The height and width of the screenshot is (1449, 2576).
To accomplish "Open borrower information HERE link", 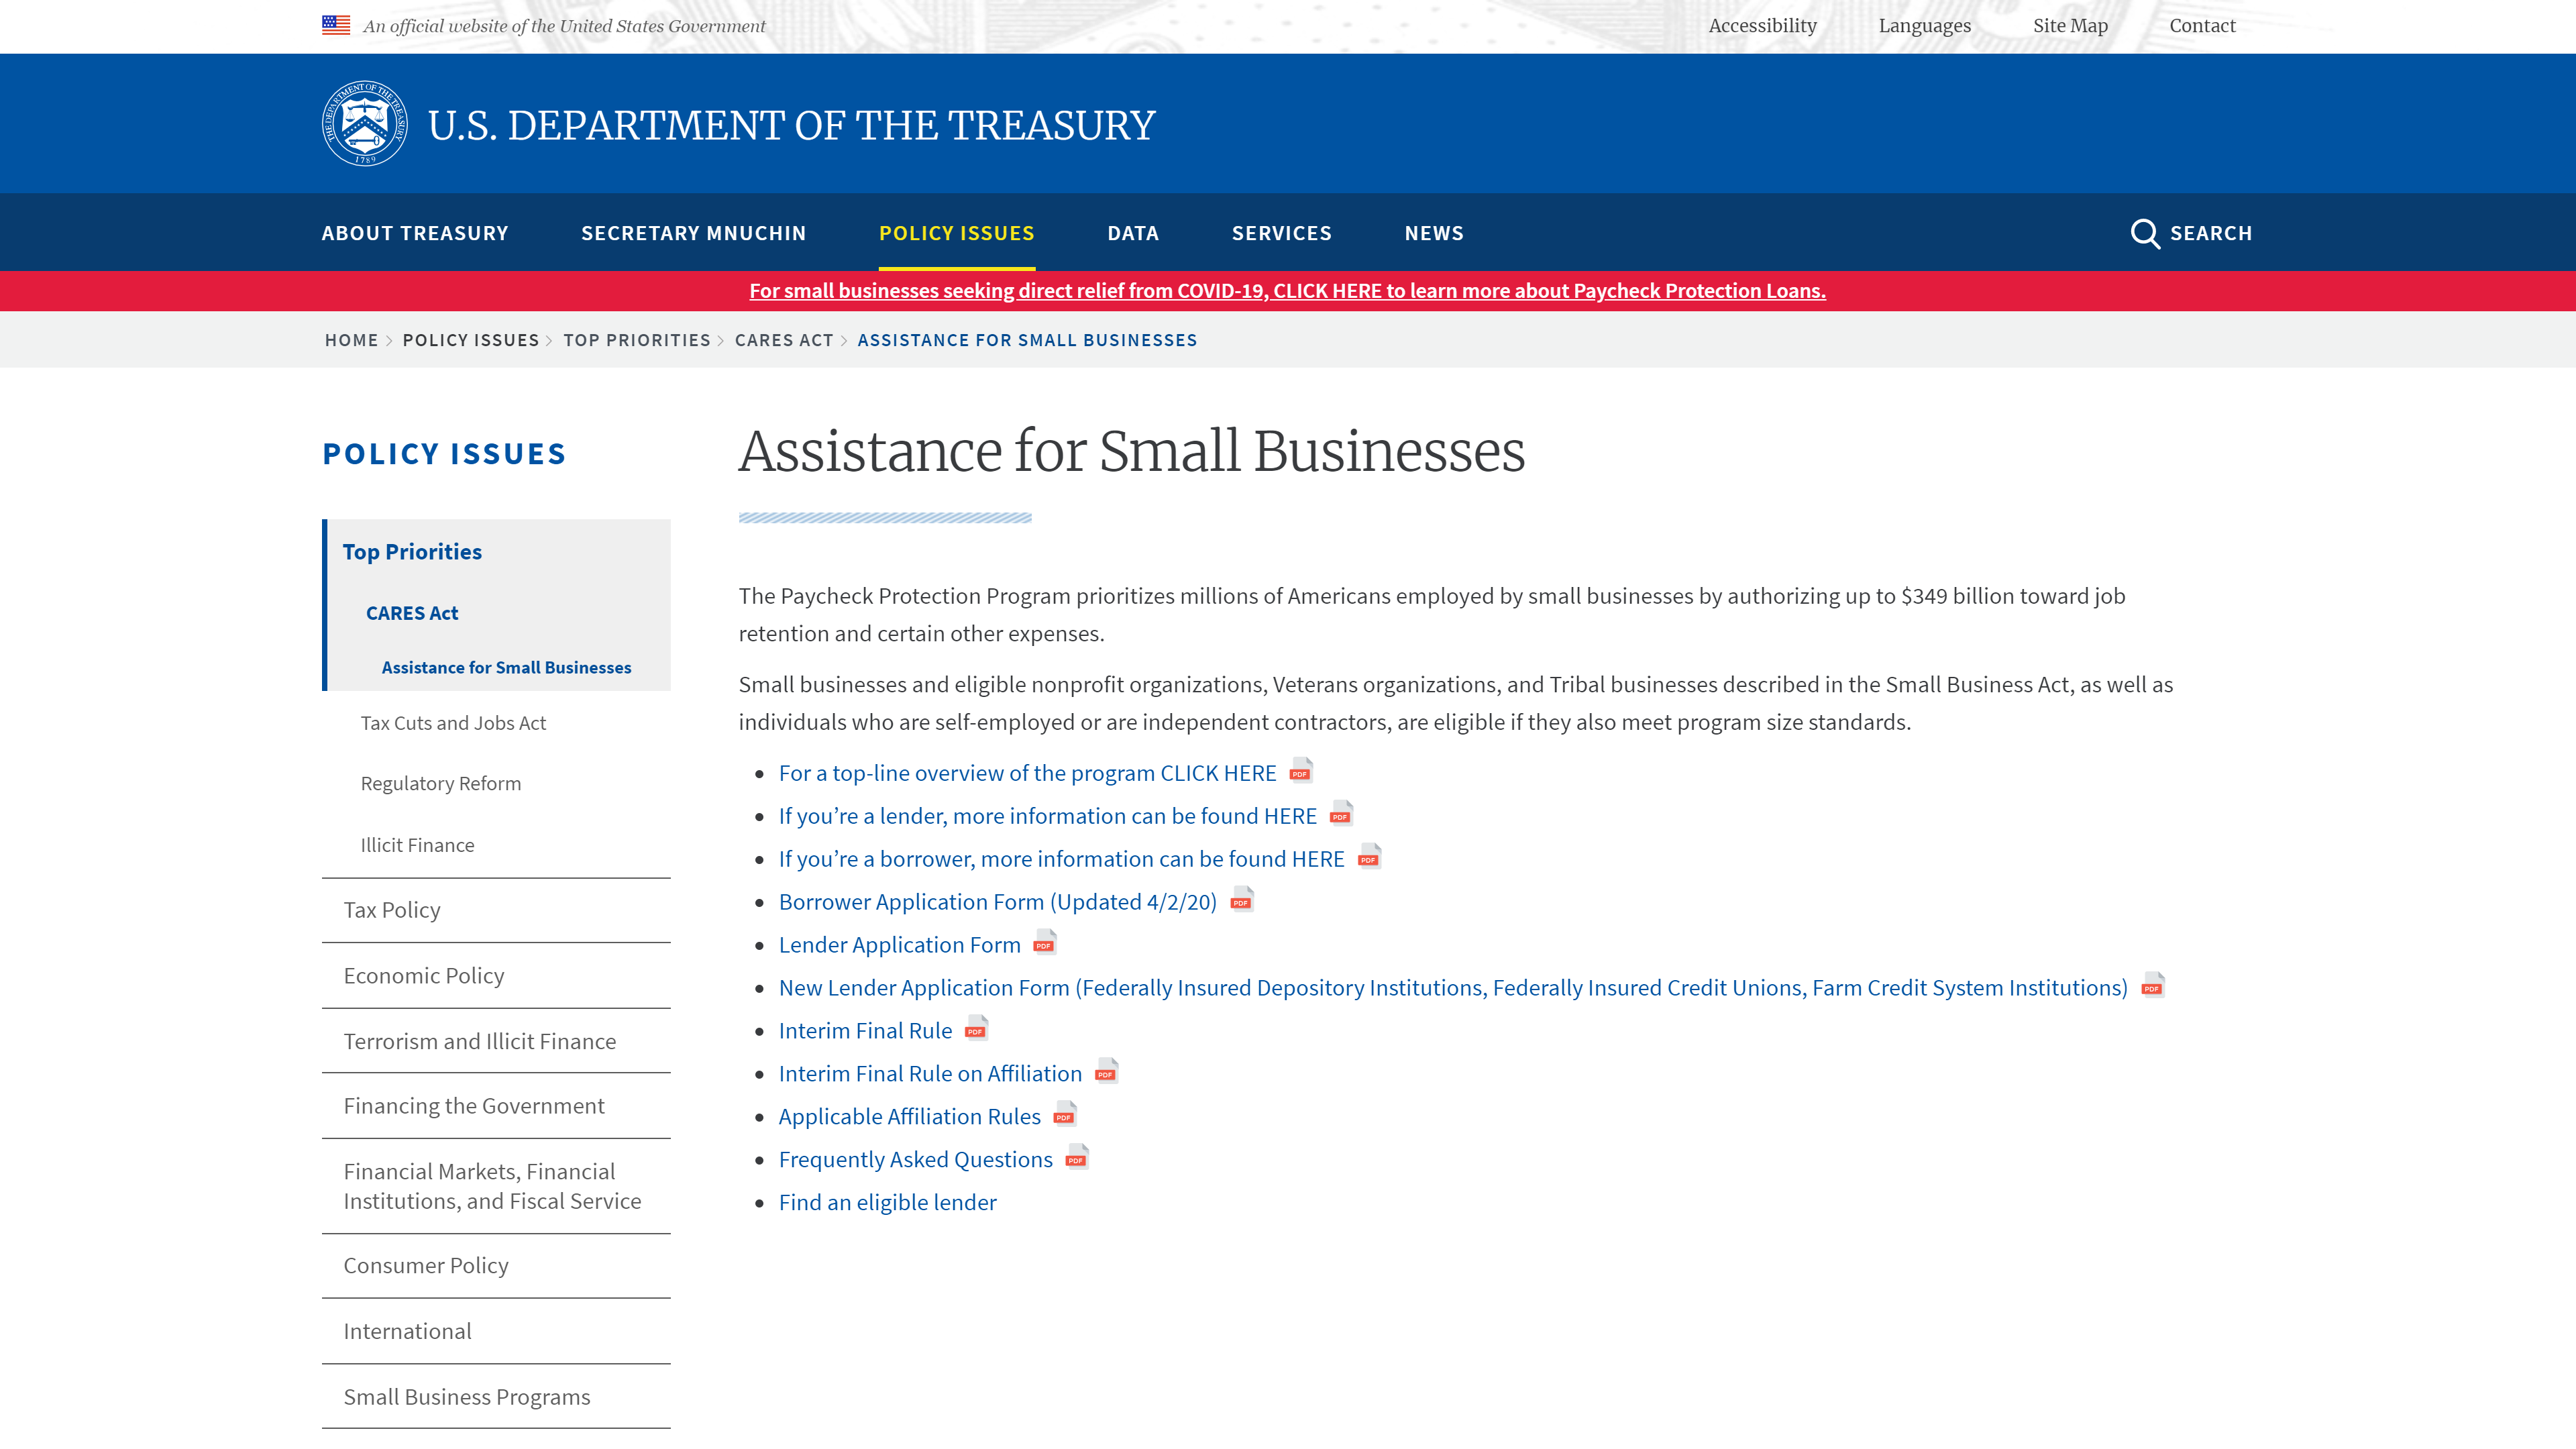I will [1061, 859].
